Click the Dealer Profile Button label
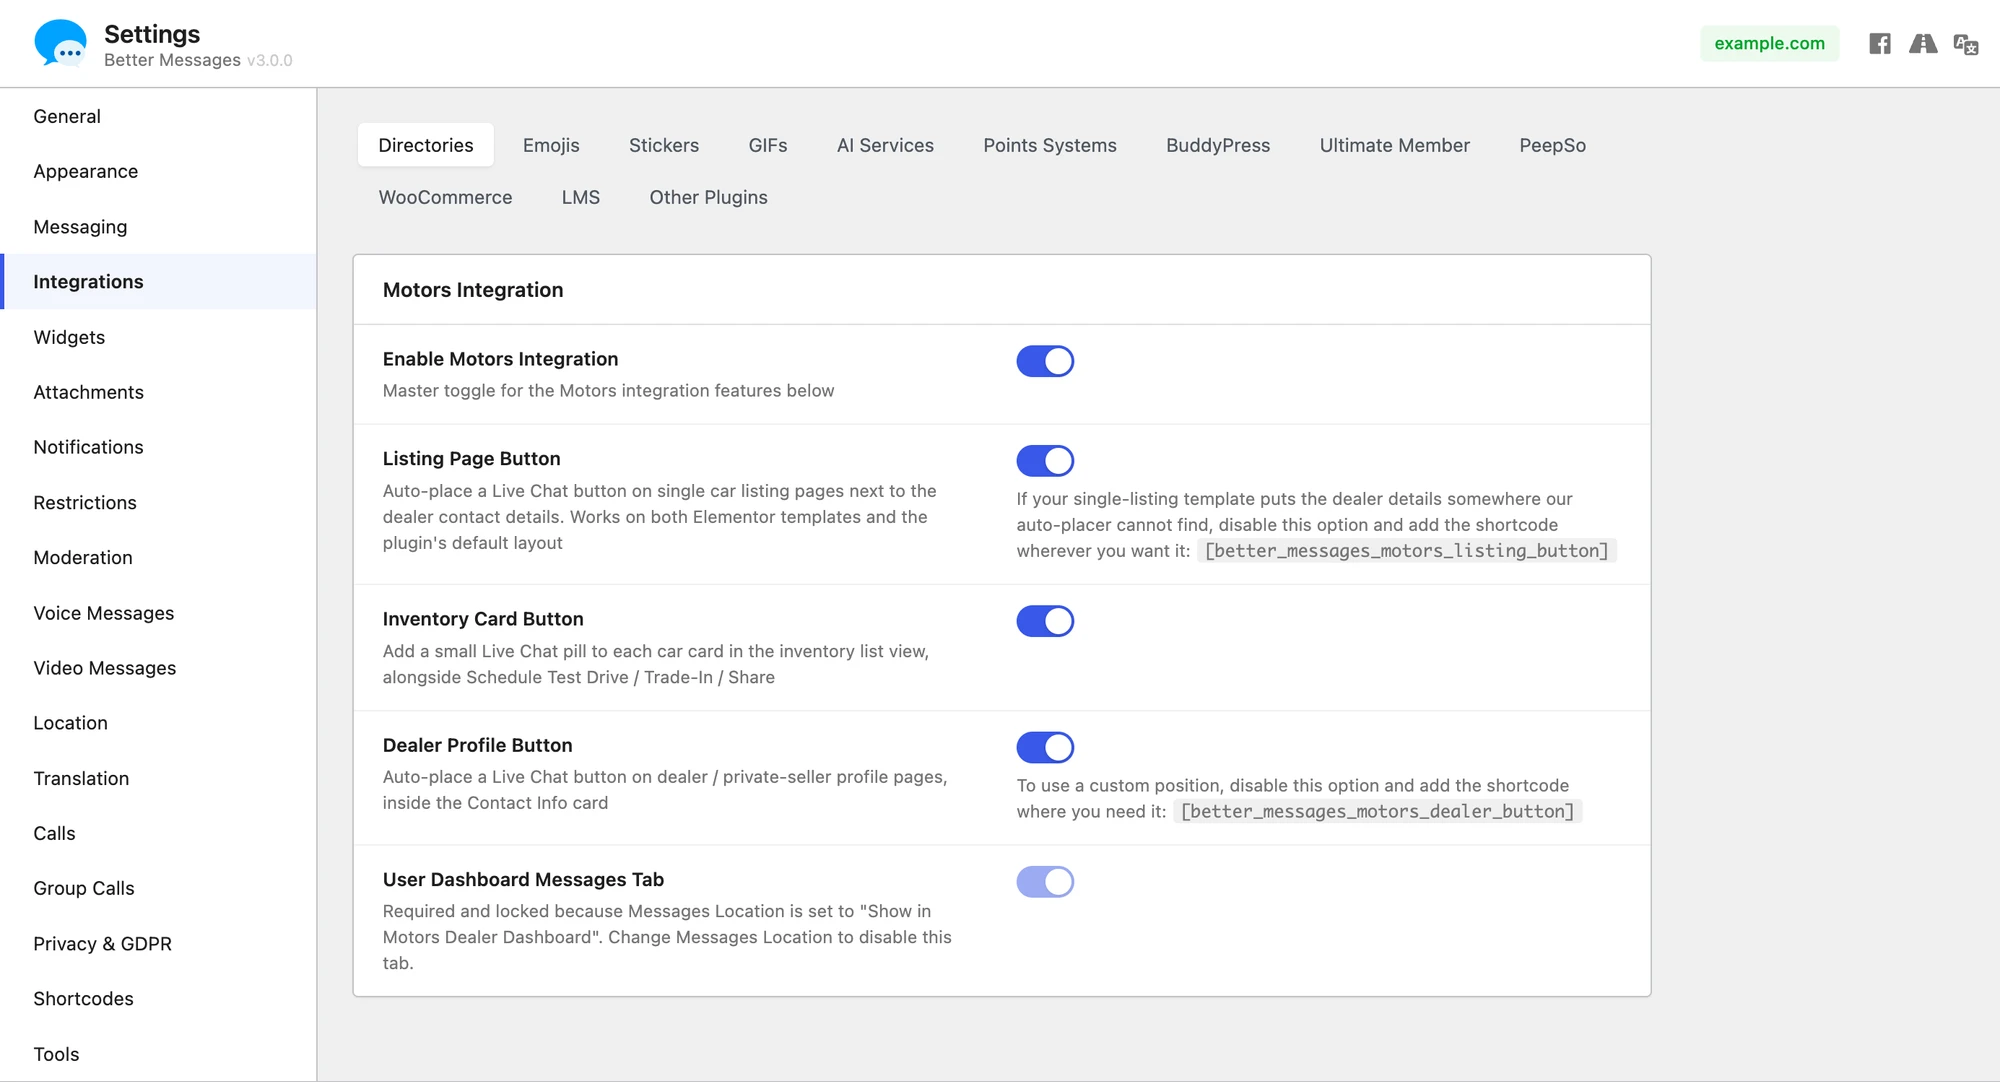 pyautogui.click(x=477, y=745)
